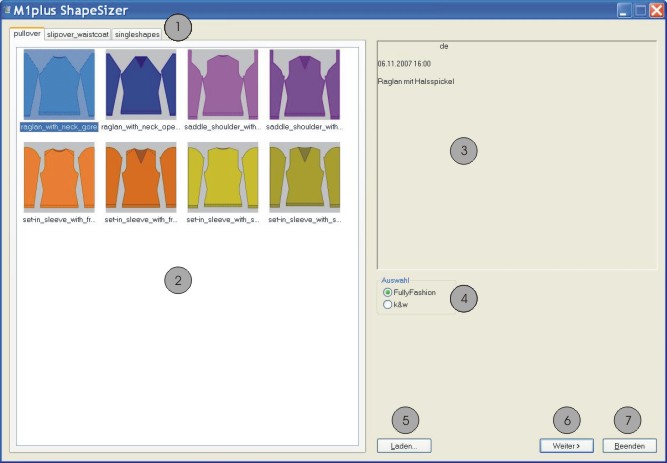667x463 pixels.
Task: Select the light blue raglan_with_neck_gore pullover thumbnail
Action: [59, 85]
